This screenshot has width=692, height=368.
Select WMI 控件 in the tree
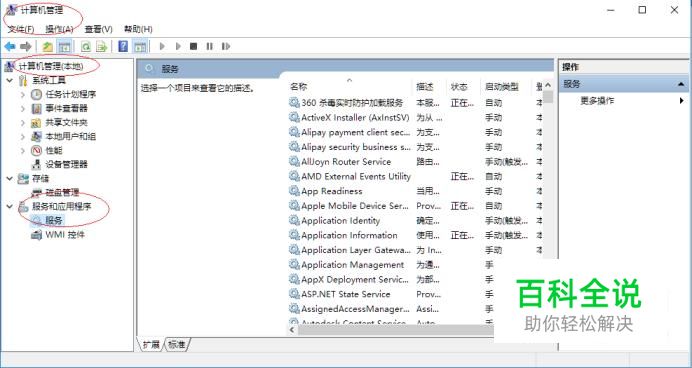pos(65,235)
